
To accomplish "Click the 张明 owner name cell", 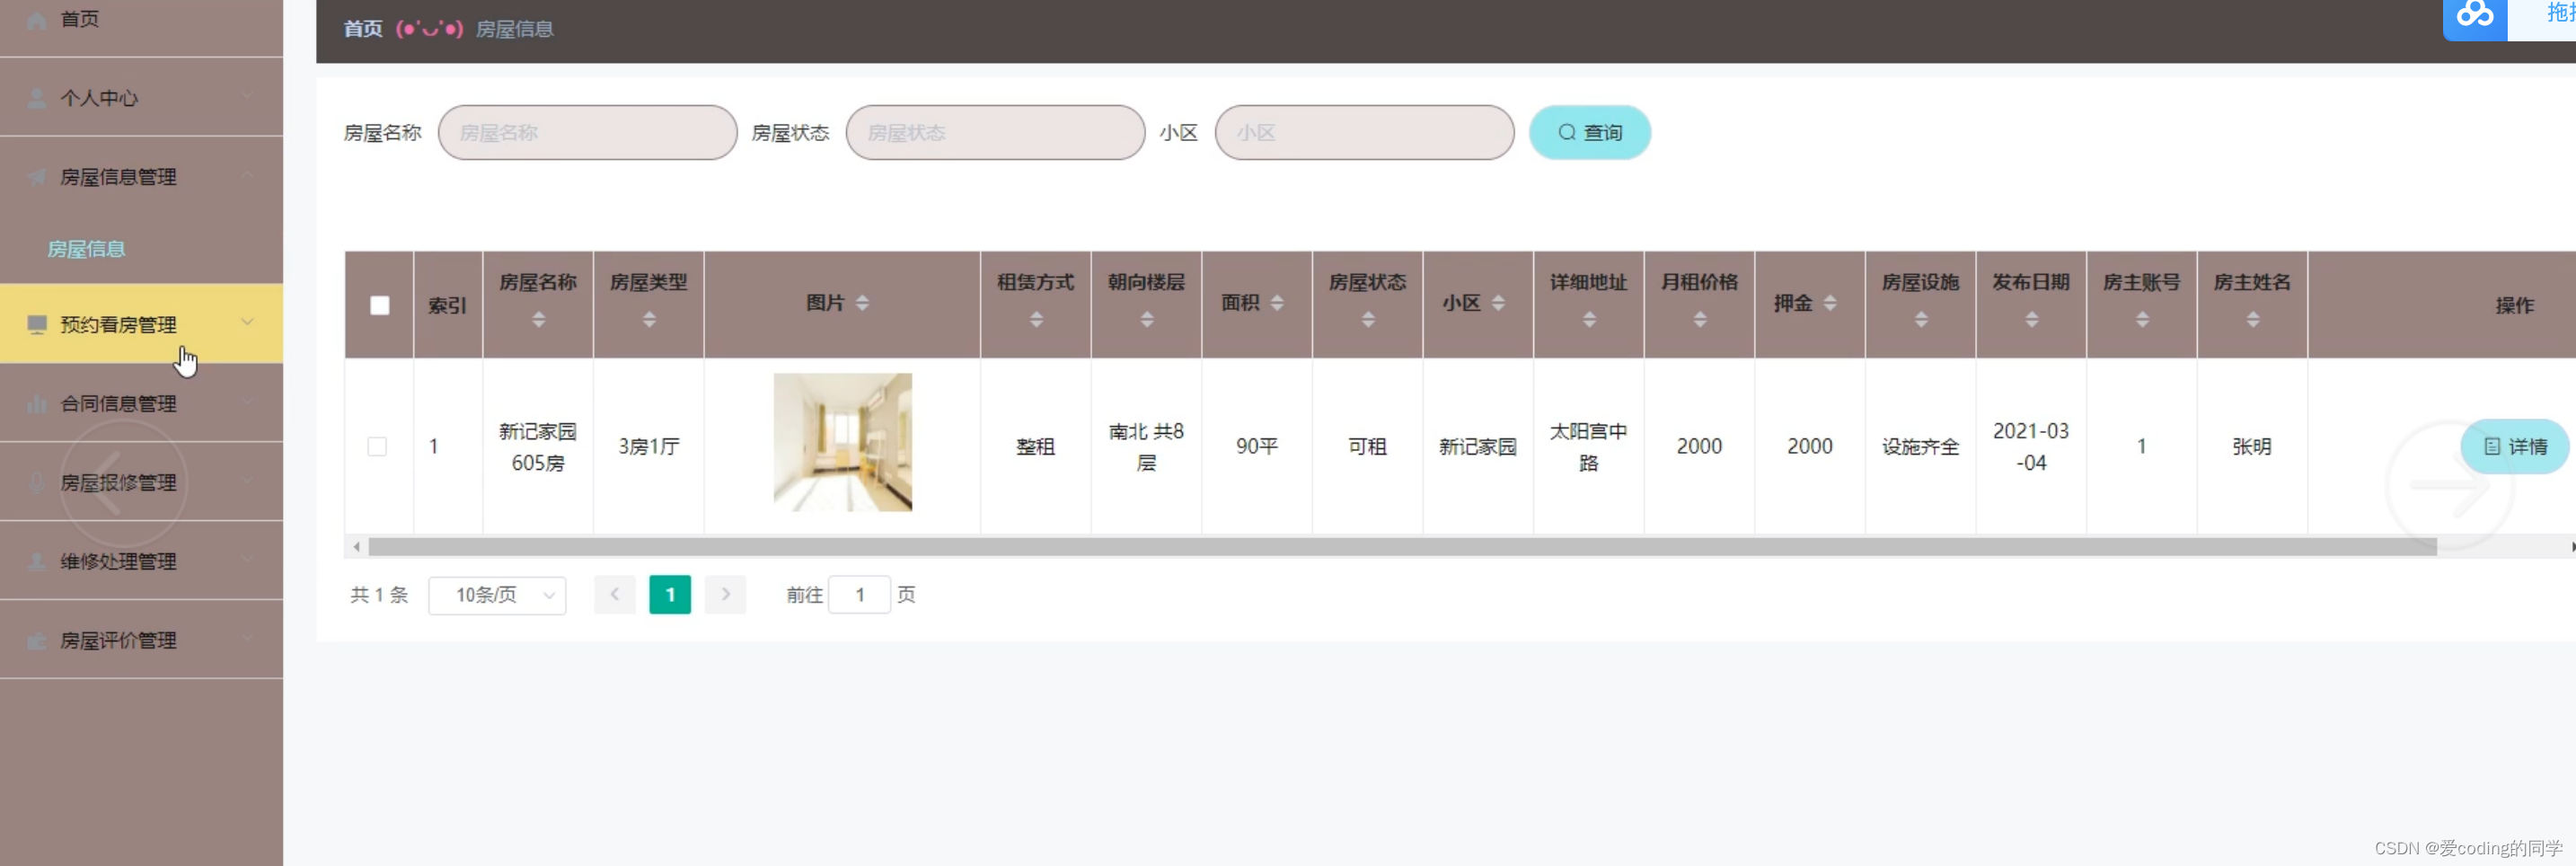I will click(x=2252, y=447).
